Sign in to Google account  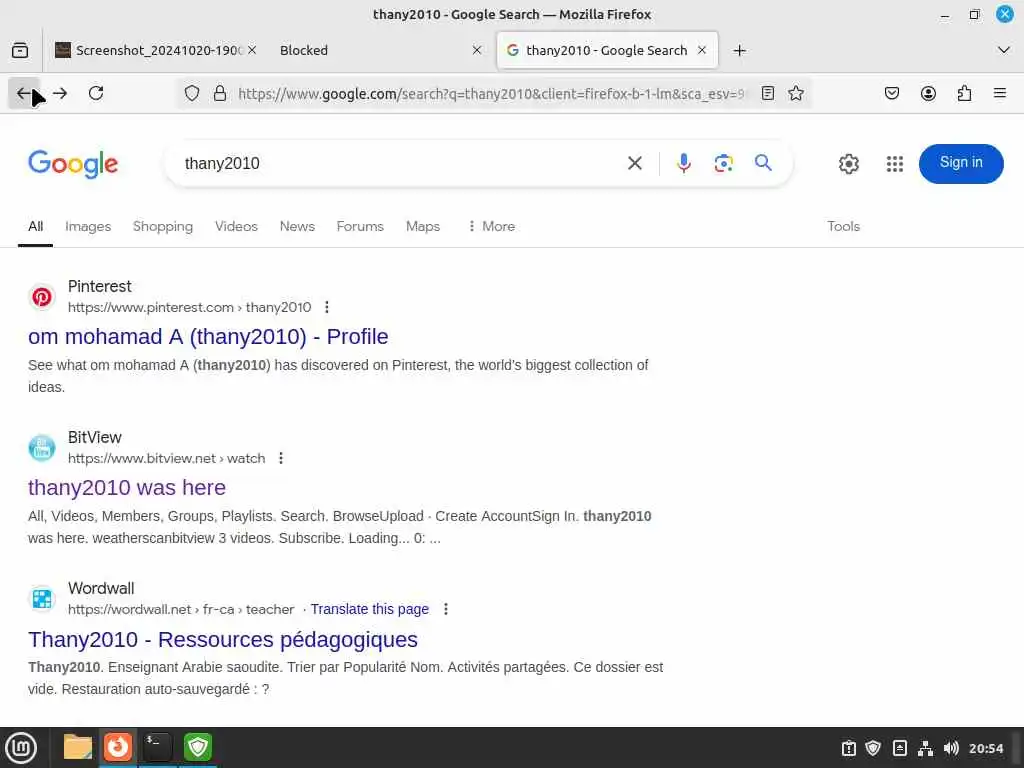click(961, 163)
